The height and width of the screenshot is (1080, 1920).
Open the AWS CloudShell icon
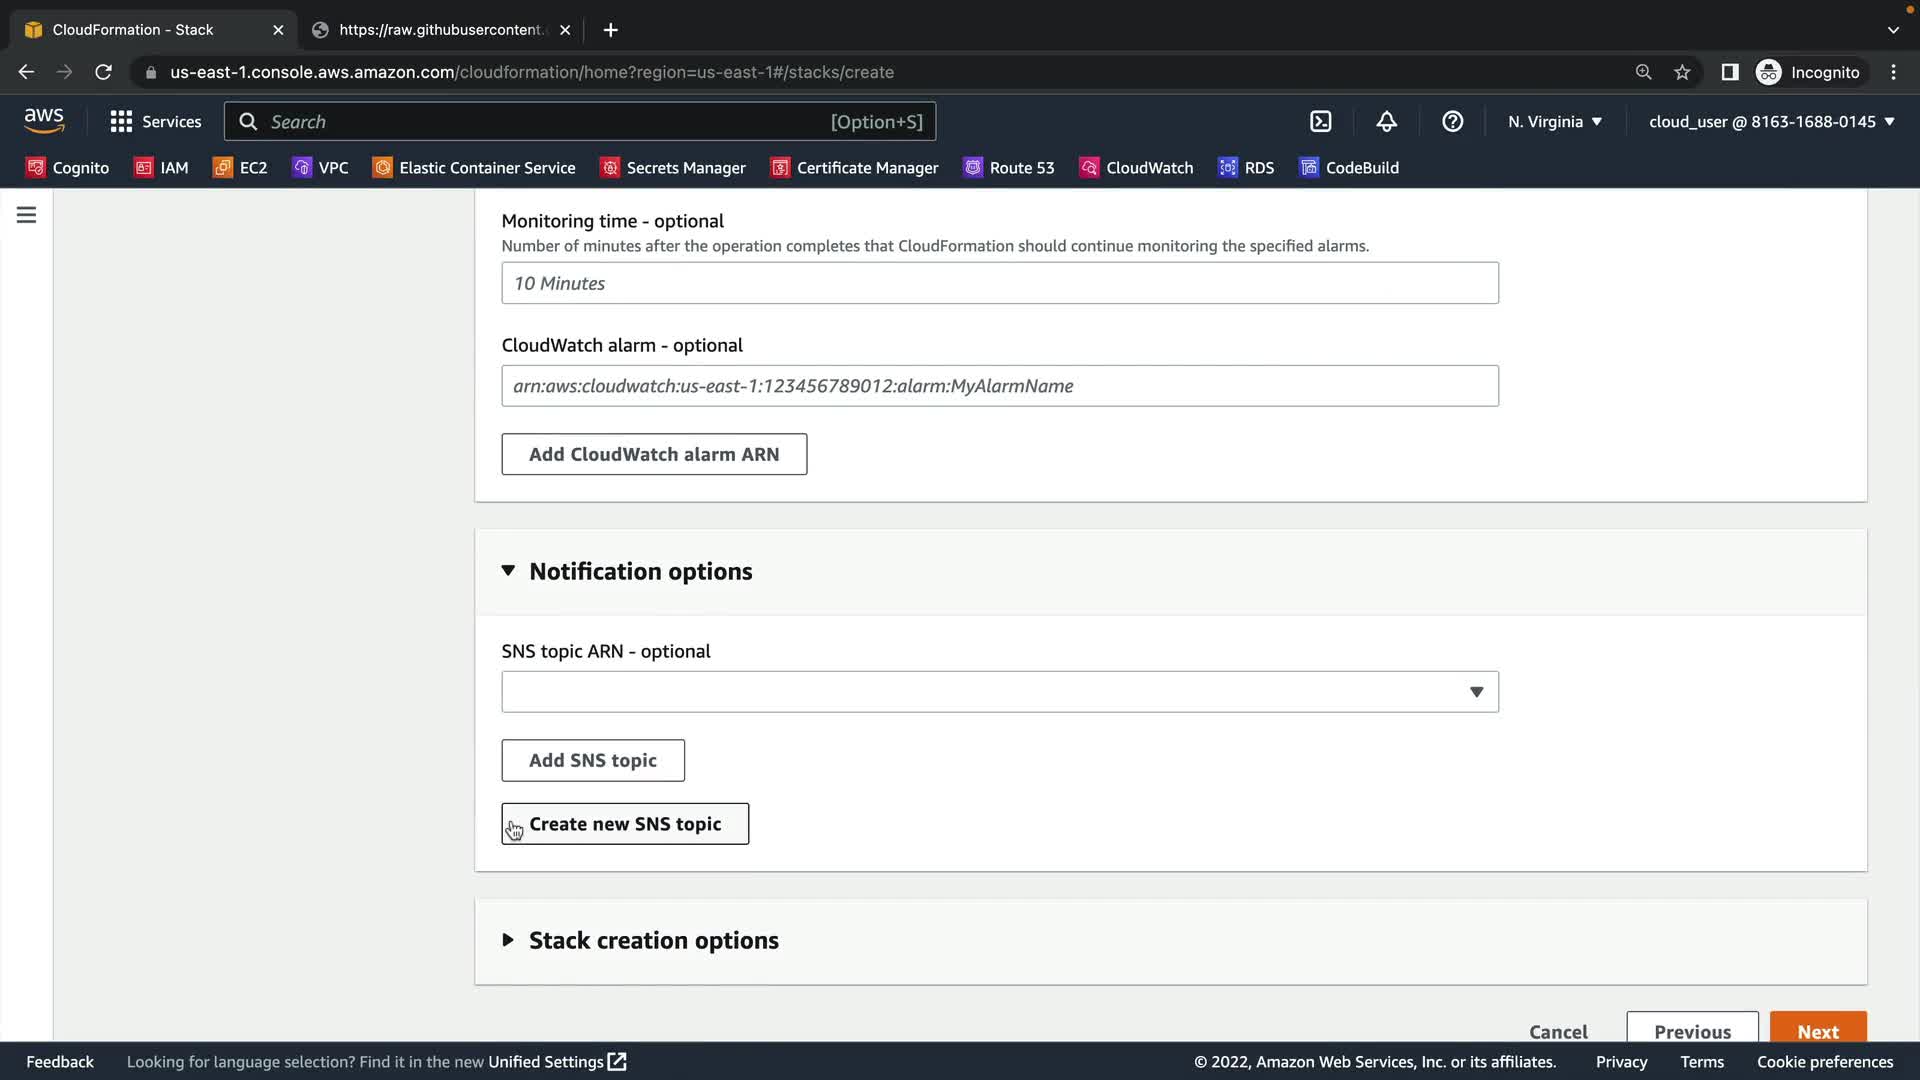click(x=1321, y=122)
